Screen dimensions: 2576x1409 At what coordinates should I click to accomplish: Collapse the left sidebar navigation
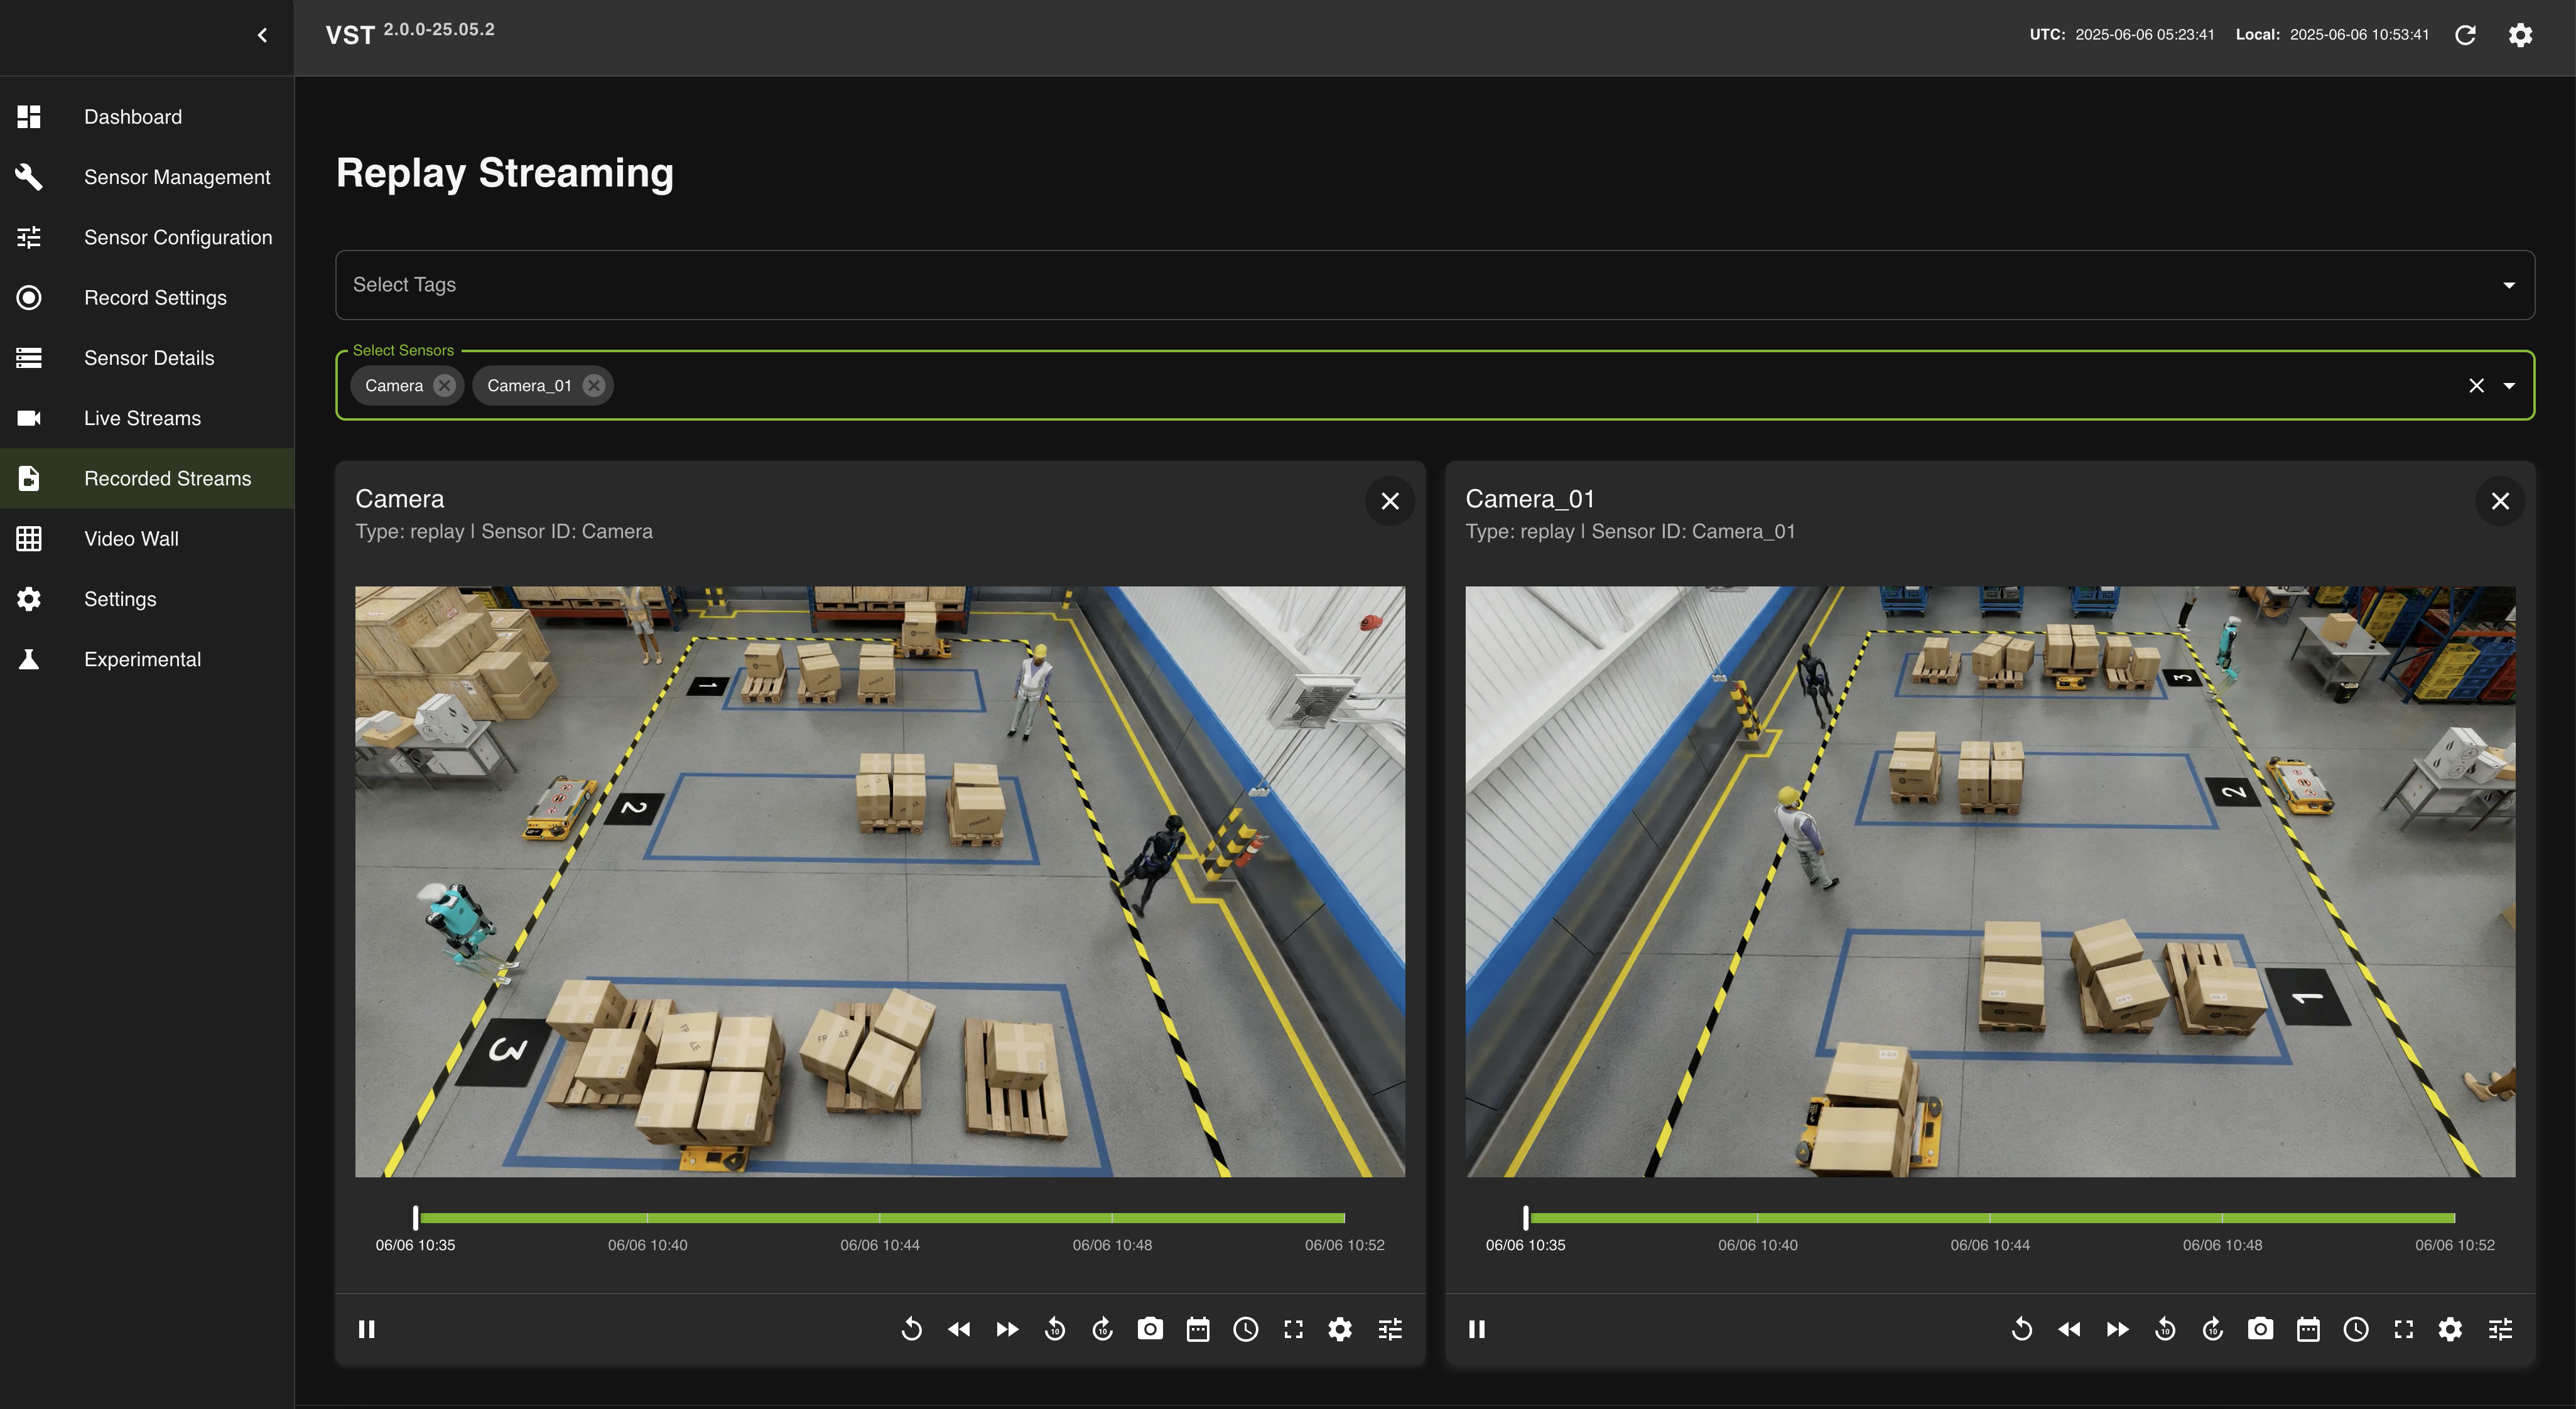tap(262, 36)
